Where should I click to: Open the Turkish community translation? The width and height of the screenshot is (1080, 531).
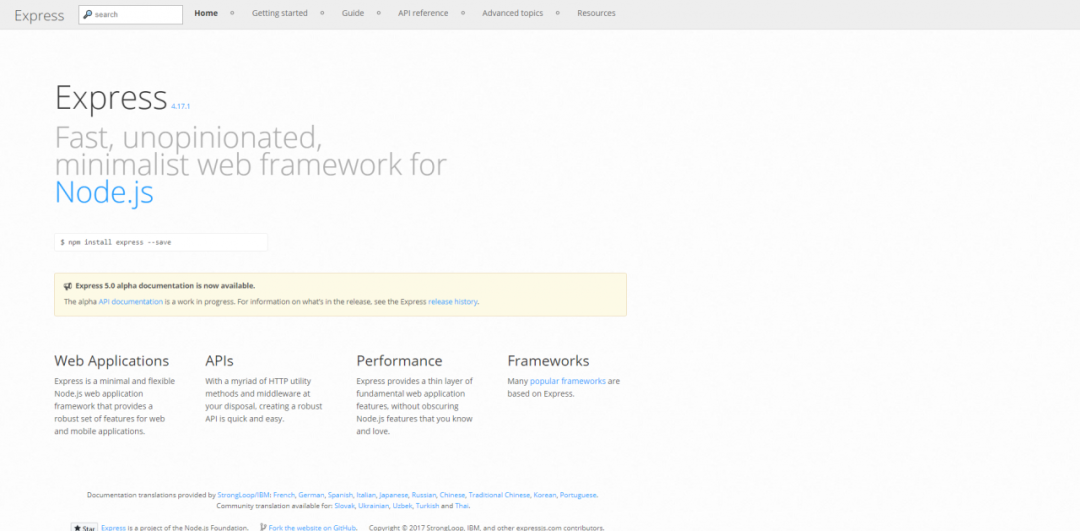[427, 506]
